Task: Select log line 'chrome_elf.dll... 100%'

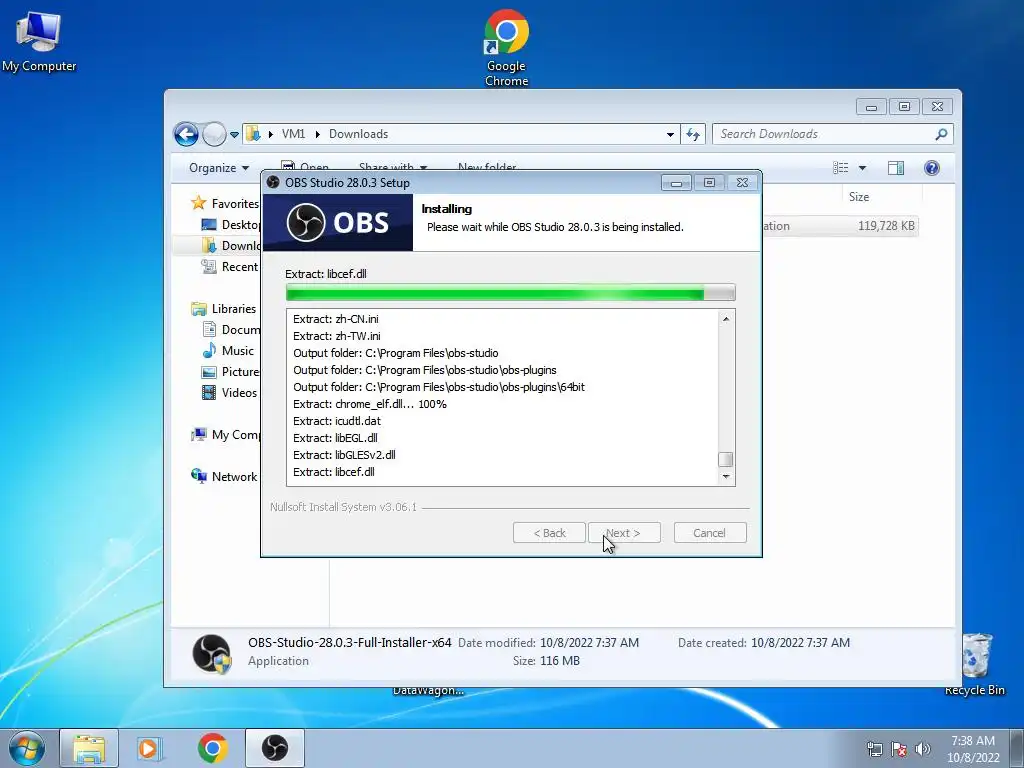Action: (370, 404)
